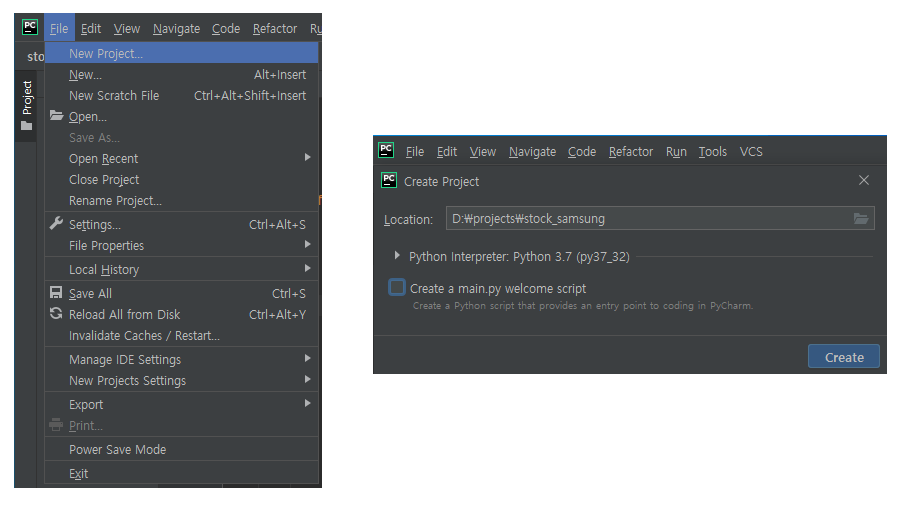Screen dimensions: 907x505
Task: Click the Project folder icon in sidebar
Action: [27, 126]
